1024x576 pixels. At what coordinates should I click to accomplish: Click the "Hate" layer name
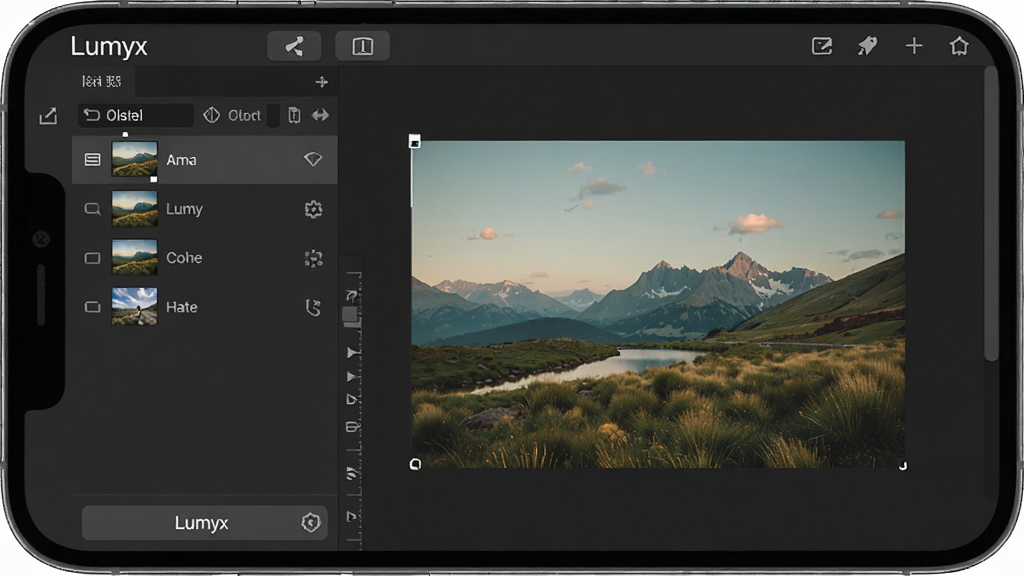[x=182, y=307]
